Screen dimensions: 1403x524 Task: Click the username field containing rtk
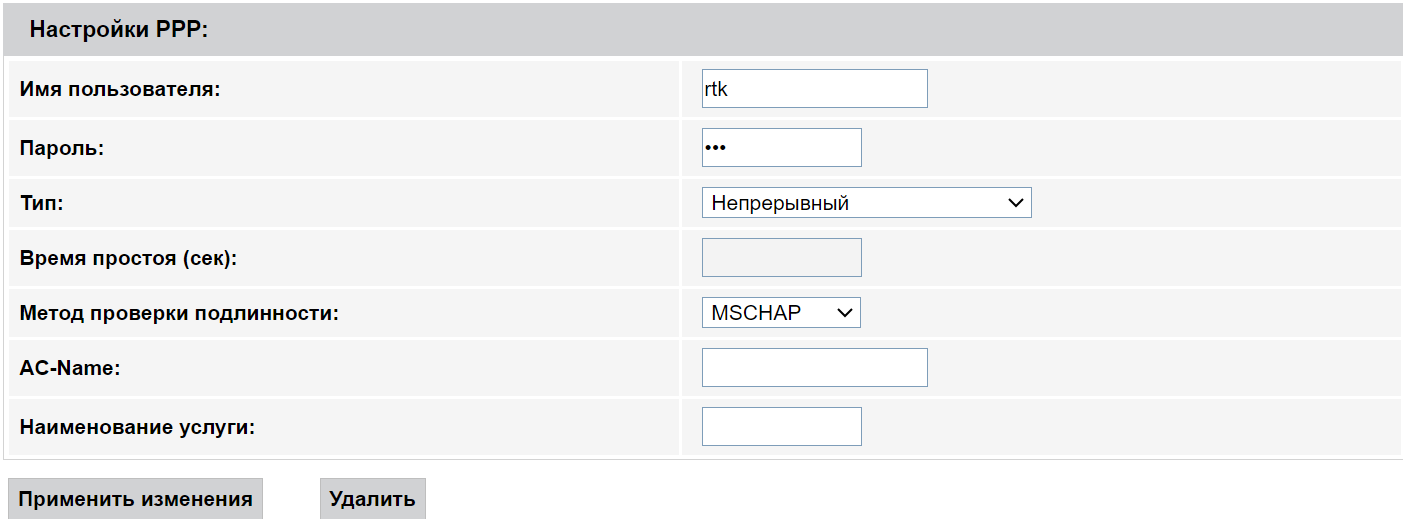coord(814,89)
